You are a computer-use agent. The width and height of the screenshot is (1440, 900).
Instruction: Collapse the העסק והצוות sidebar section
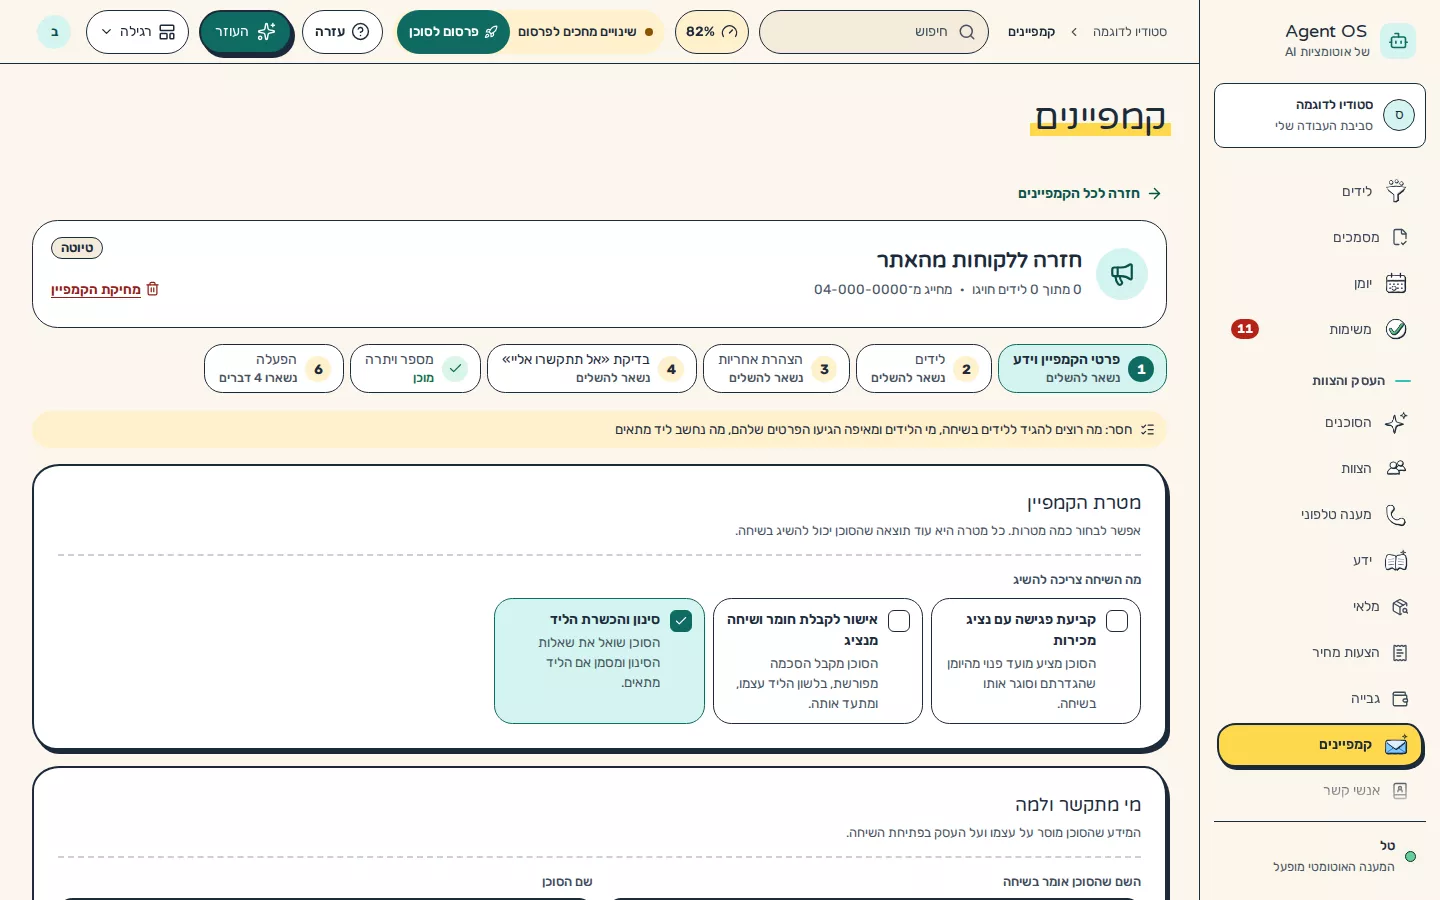1361,381
